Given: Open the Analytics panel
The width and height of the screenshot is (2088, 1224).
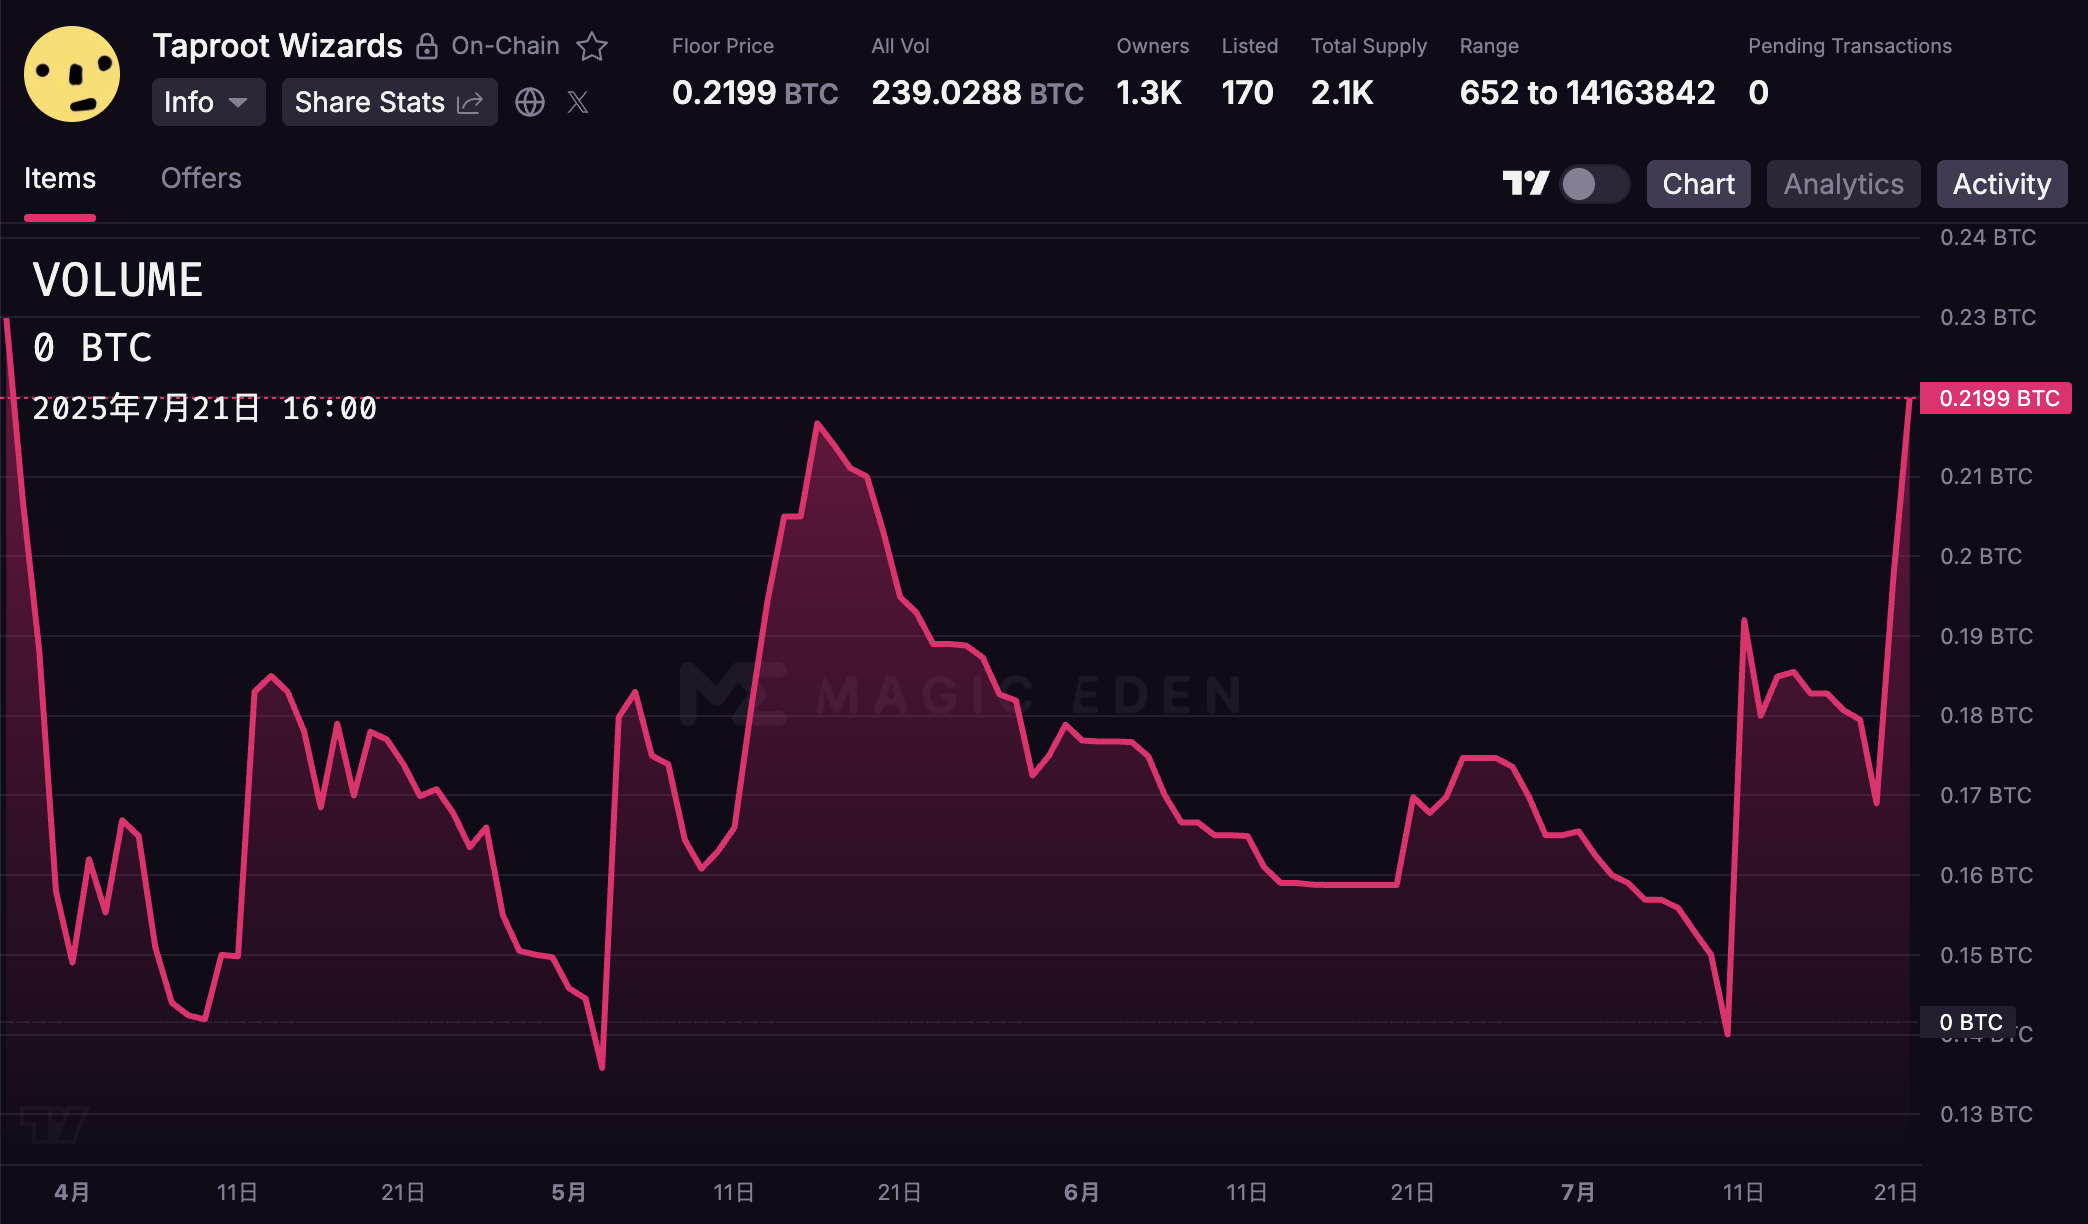Looking at the screenshot, I should tap(1843, 184).
